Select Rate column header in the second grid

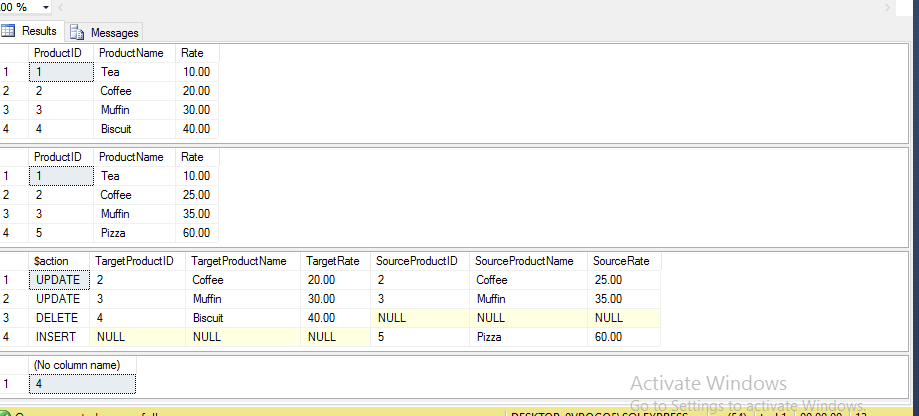click(x=193, y=157)
